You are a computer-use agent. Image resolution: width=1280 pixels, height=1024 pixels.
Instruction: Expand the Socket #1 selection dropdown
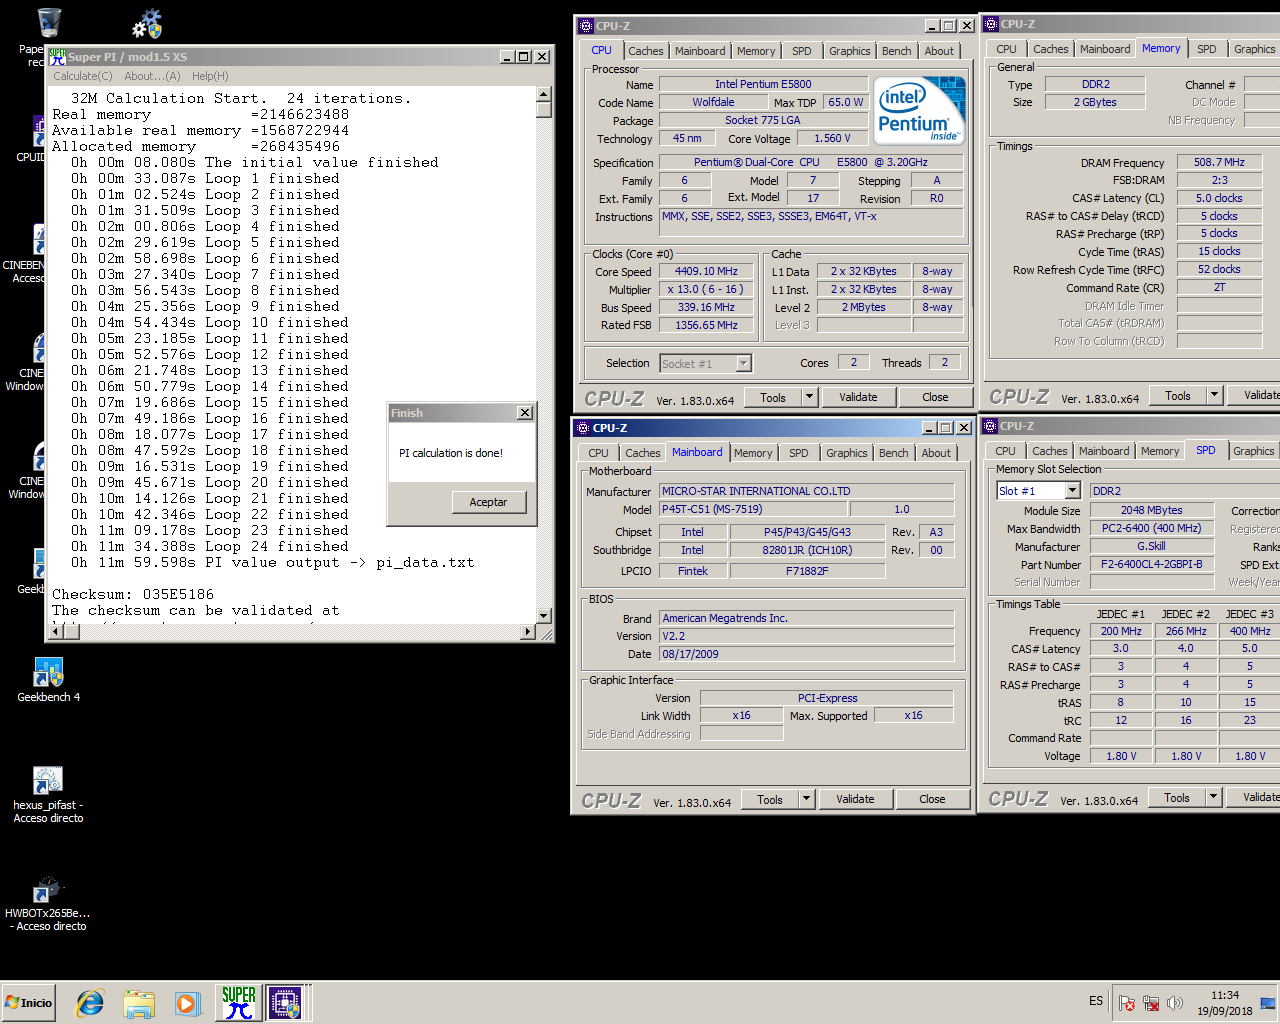tap(744, 364)
